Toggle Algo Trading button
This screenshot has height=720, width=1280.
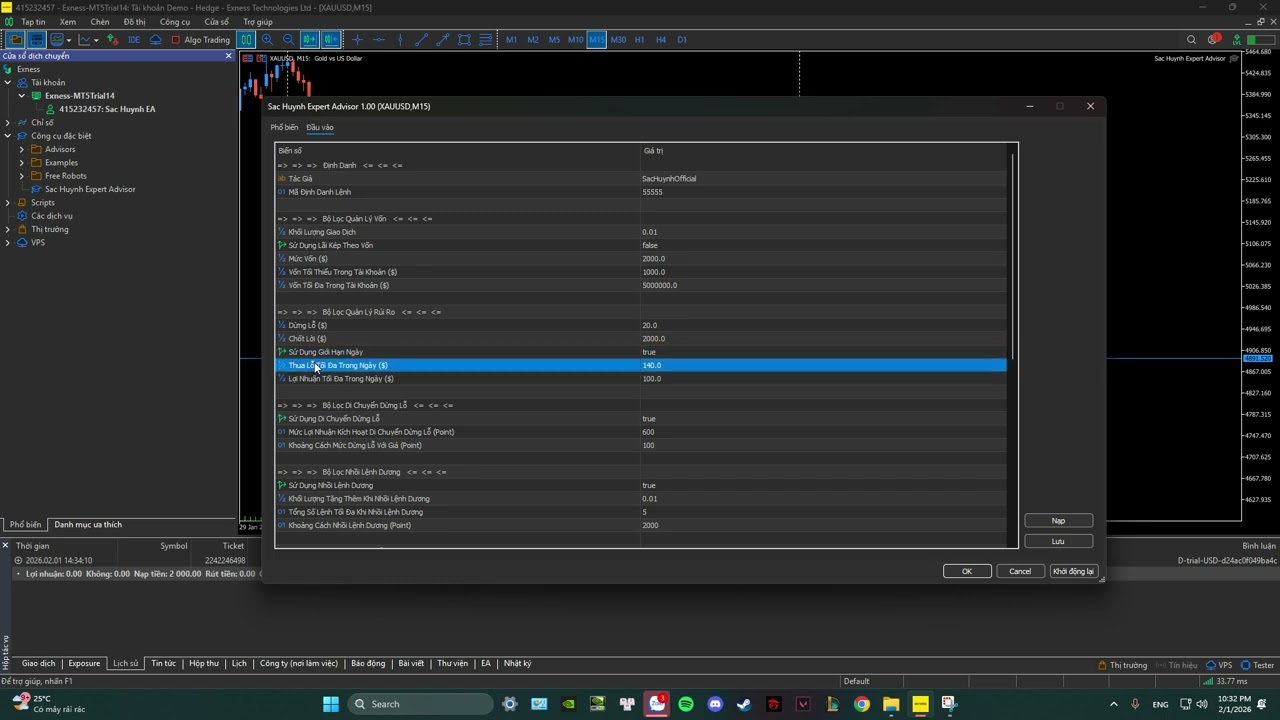(200, 40)
